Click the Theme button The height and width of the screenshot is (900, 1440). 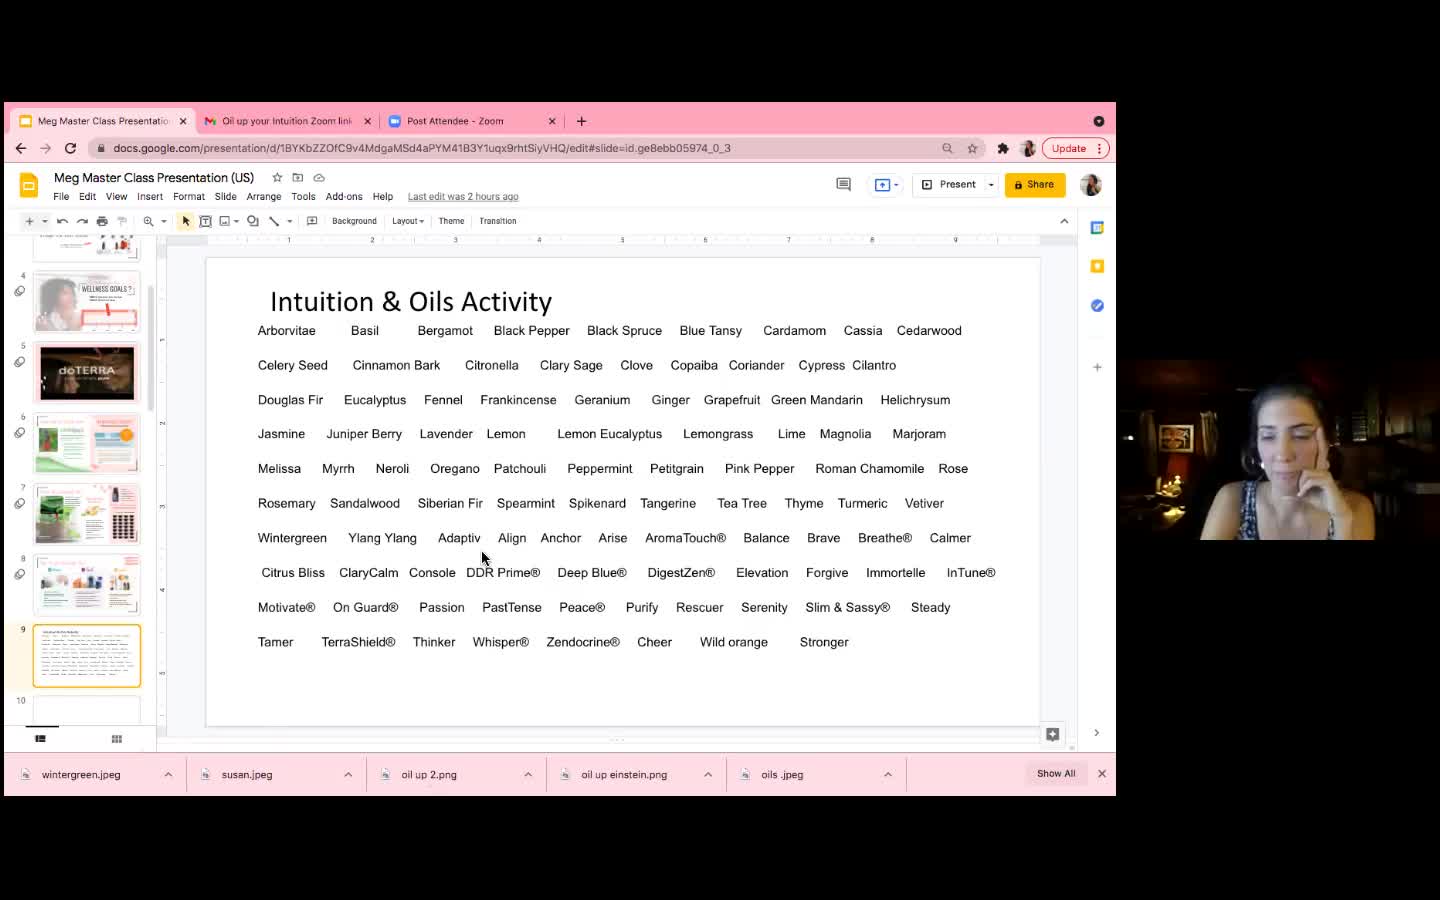pos(451,221)
